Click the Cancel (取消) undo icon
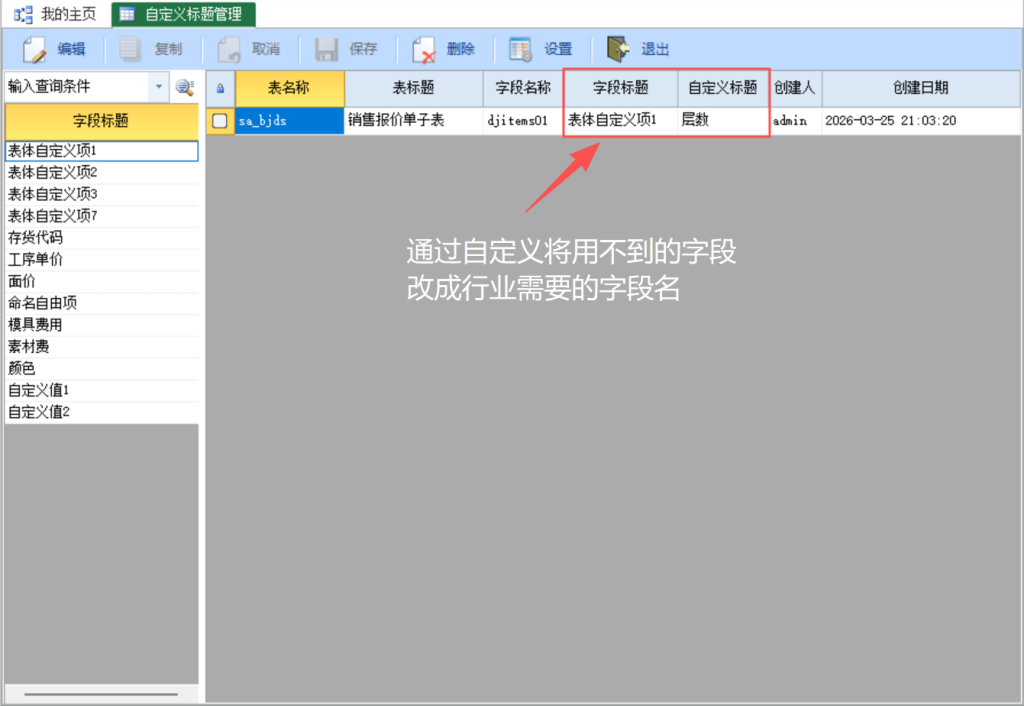 [229, 49]
